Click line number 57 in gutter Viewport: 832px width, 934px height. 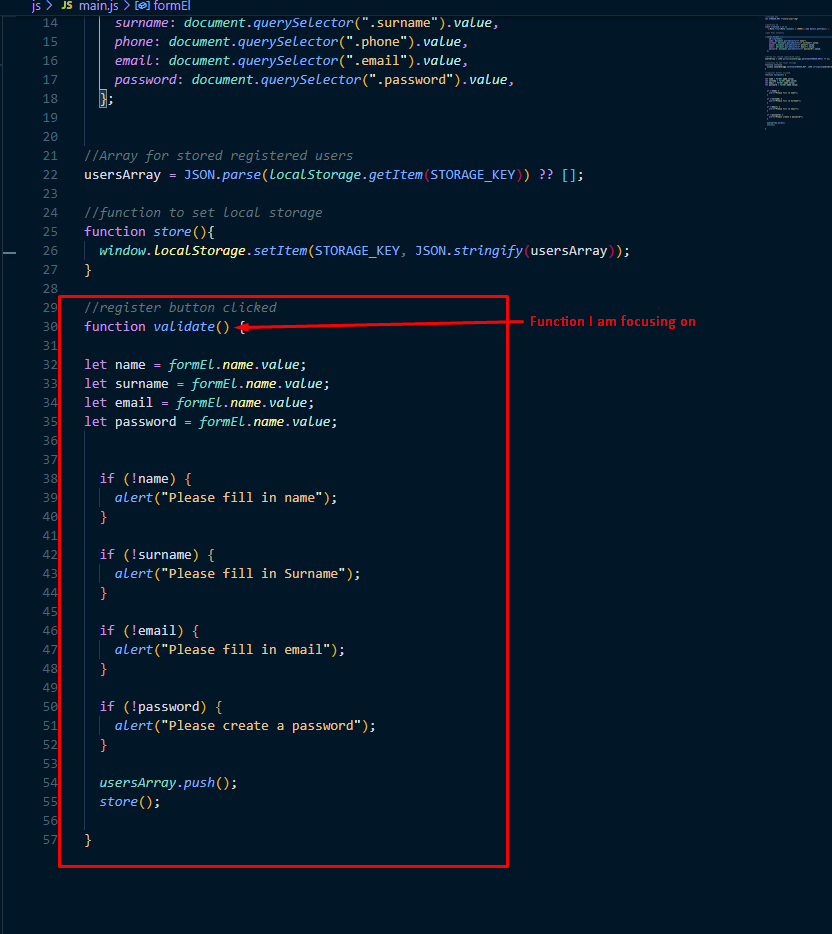point(50,840)
